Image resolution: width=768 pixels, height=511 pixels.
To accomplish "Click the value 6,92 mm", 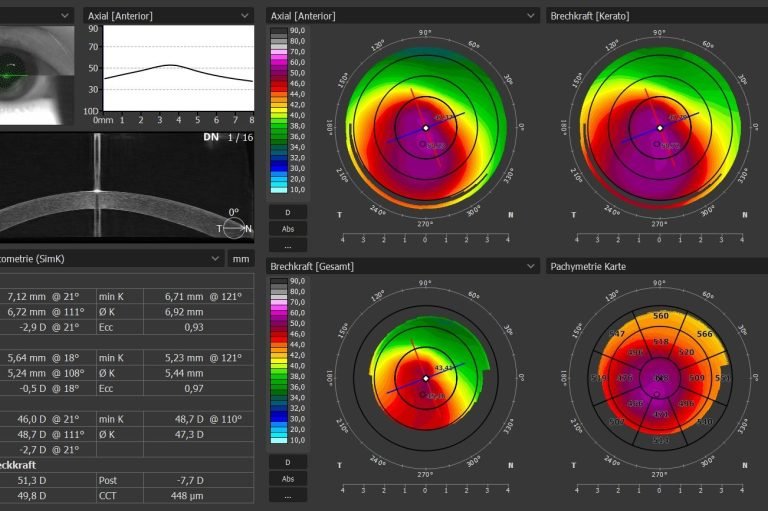I will tap(184, 312).
